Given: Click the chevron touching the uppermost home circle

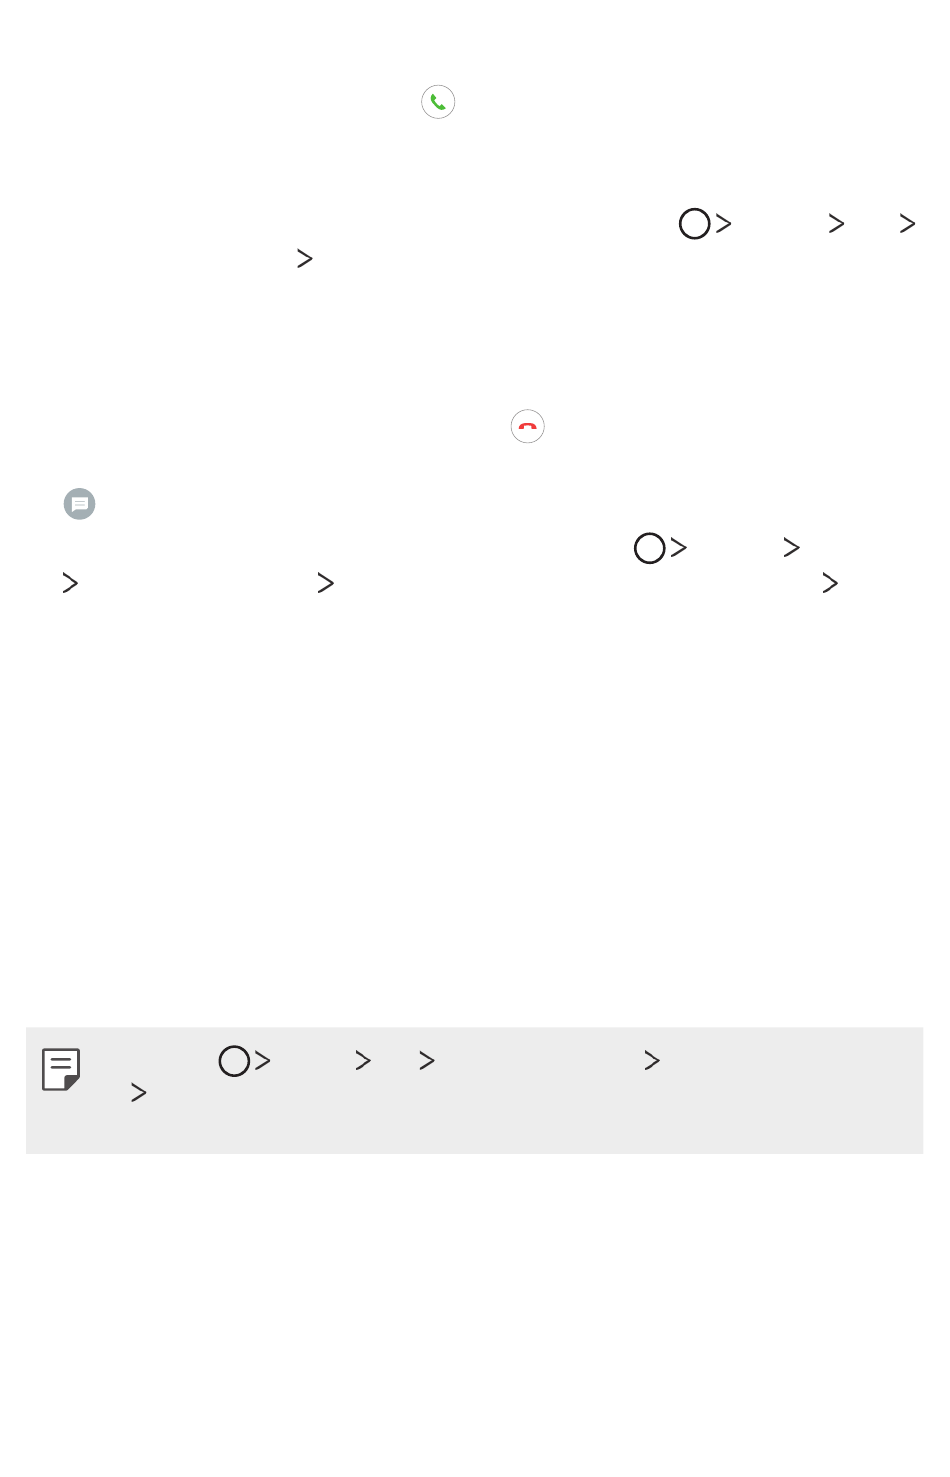Looking at the screenshot, I should (x=724, y=224).
